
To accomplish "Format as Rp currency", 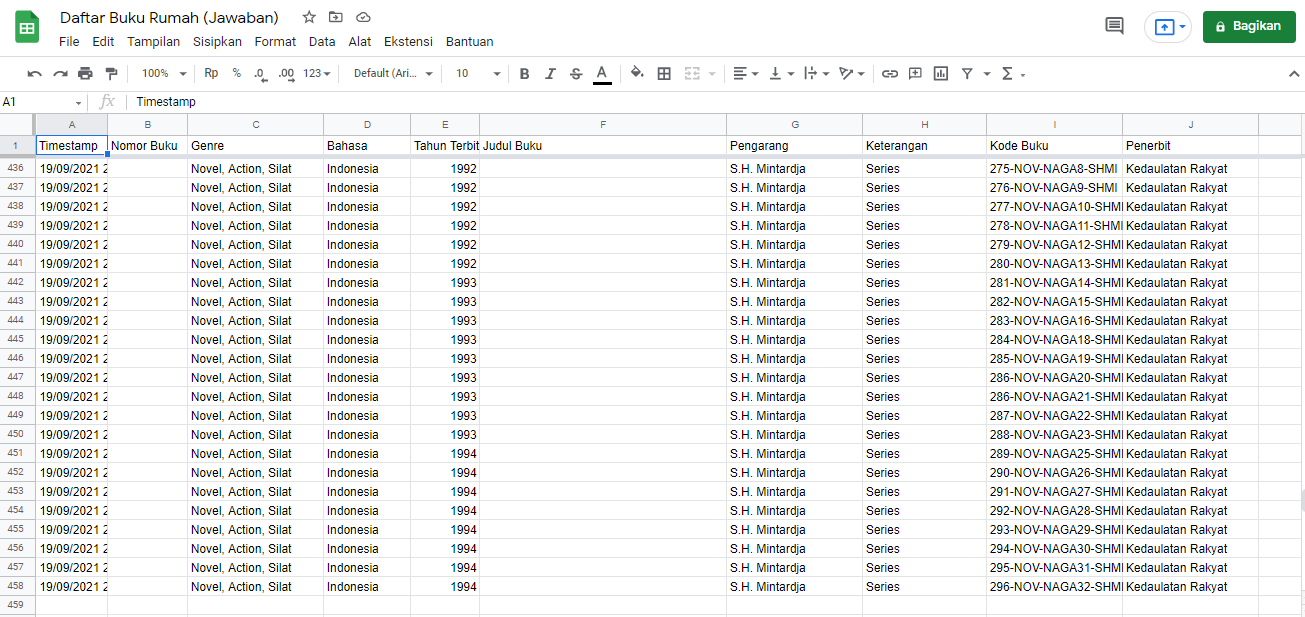I will point(211,73).
